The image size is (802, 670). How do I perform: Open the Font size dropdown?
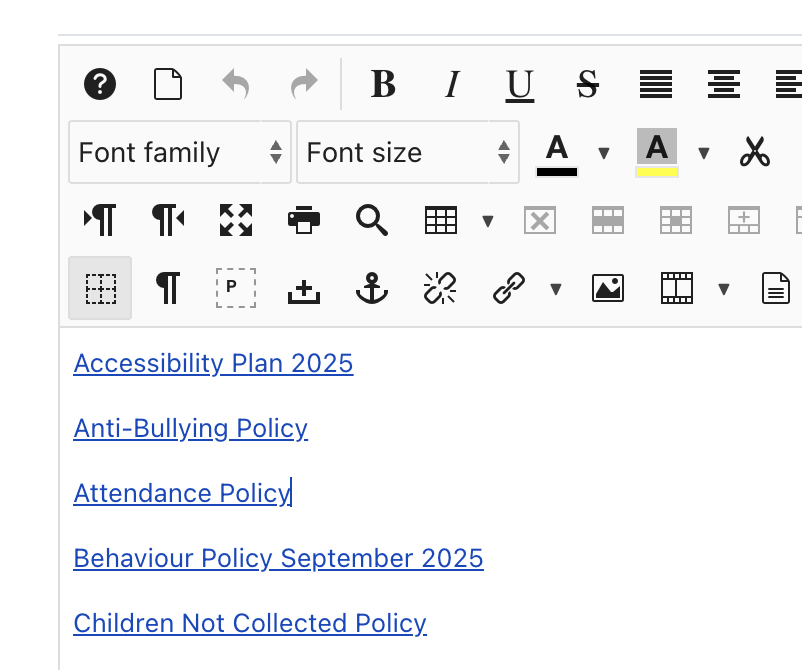pyautogui.click(x=408, y=152)
